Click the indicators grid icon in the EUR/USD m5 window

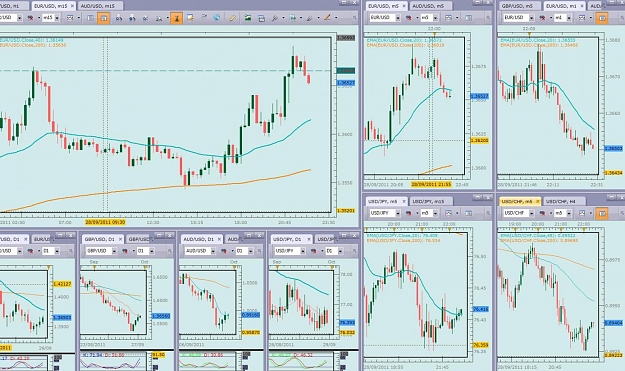(x=448, y=18)
